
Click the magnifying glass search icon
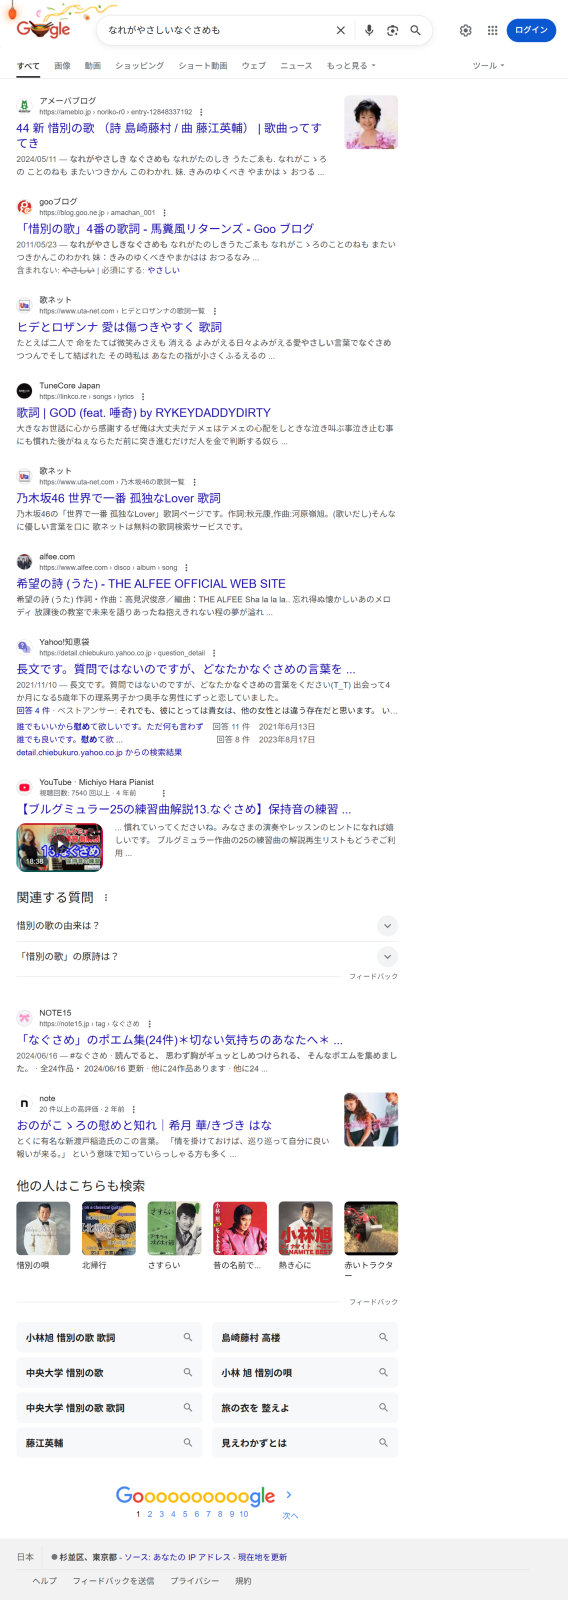point(415,30)
